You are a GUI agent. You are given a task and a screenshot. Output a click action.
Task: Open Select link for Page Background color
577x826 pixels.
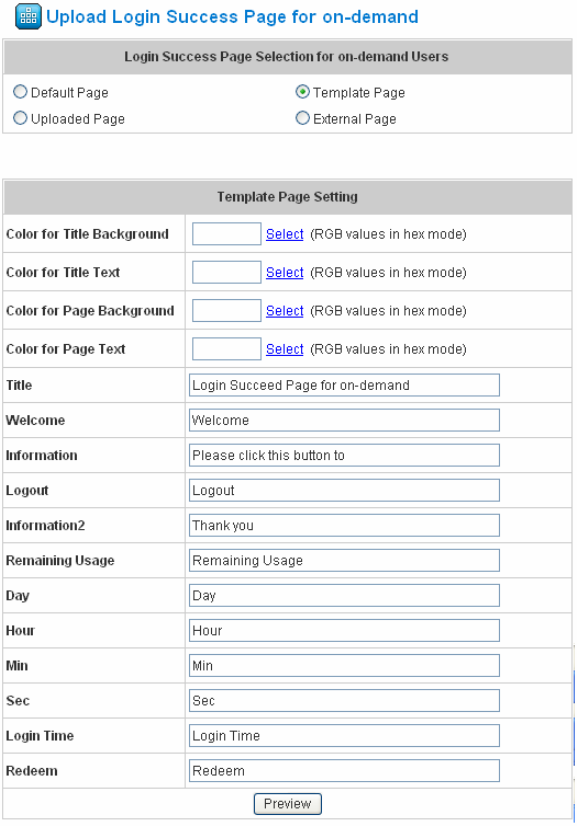click(x=285, y=311)
